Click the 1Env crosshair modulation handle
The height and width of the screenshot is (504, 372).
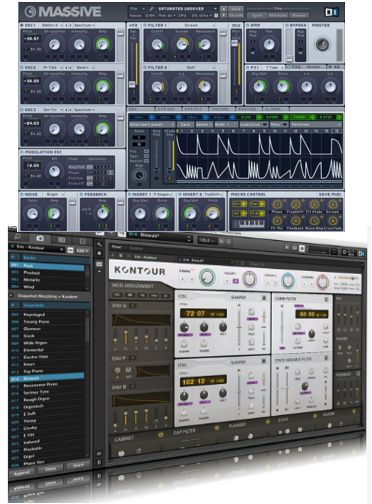152,117
